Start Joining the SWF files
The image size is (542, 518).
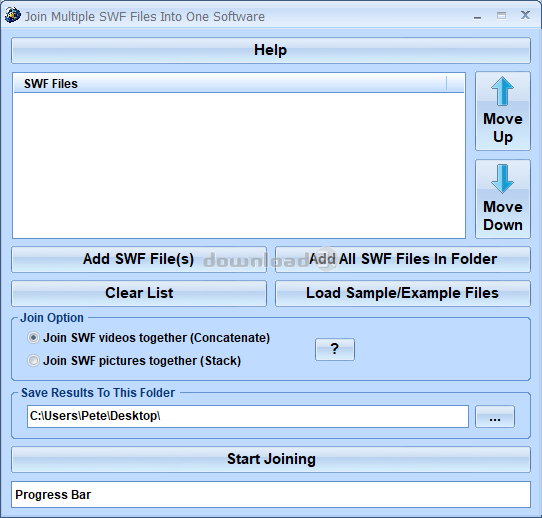[x=271, y=460]
